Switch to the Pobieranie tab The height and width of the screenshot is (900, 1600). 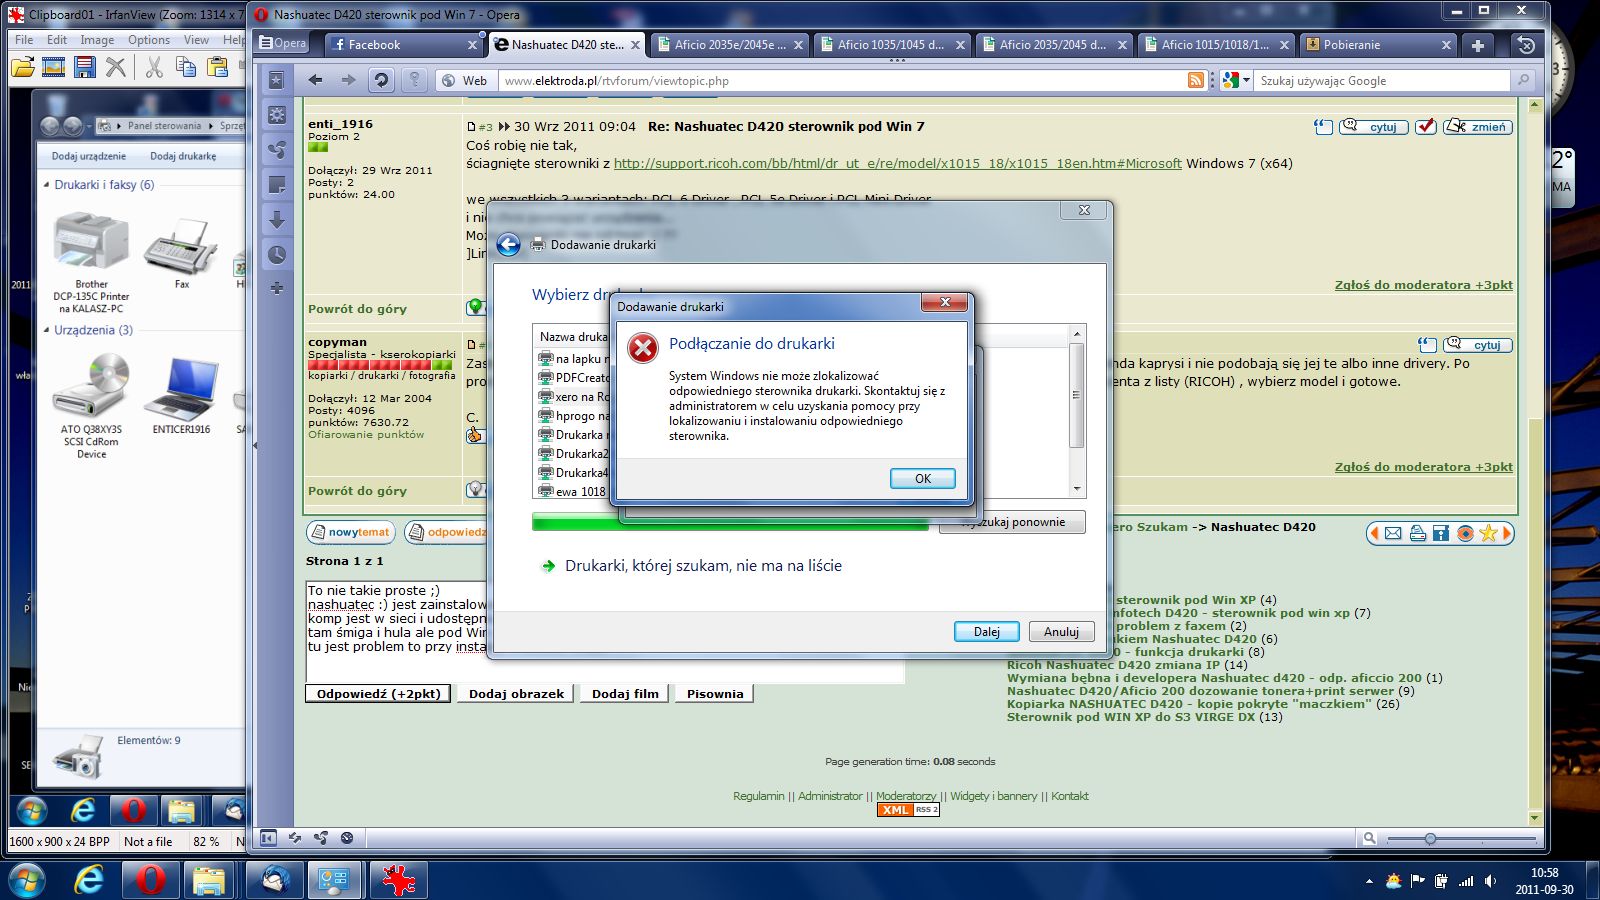click(1378, 45)
